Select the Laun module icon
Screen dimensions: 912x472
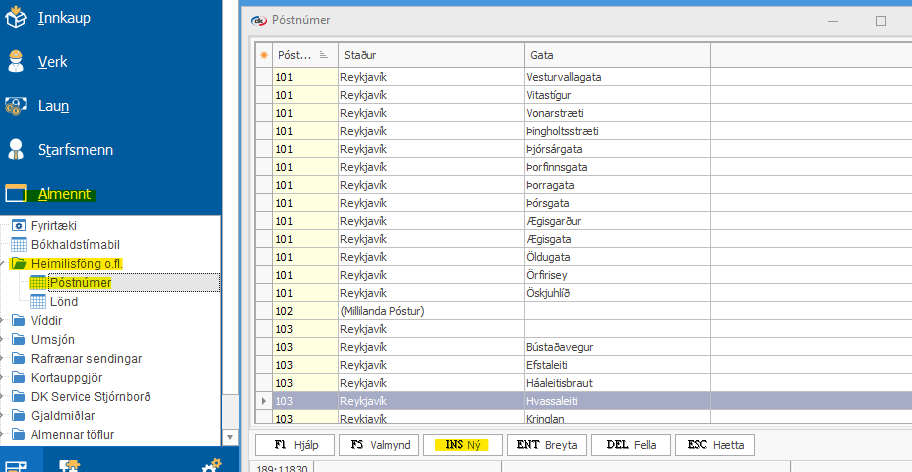[16, 106]
